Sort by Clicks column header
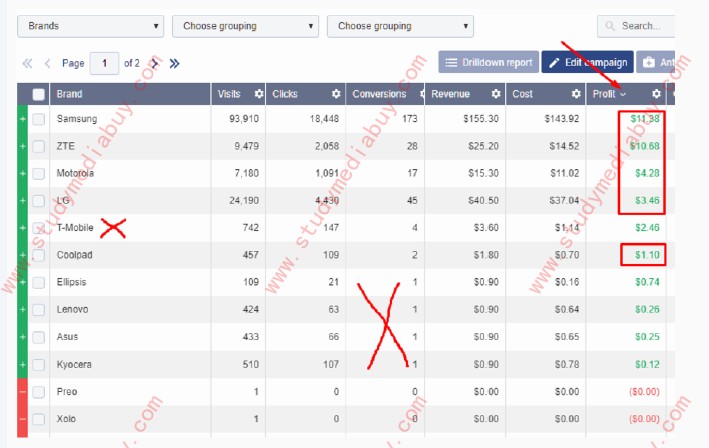 [x=285, y=94]
